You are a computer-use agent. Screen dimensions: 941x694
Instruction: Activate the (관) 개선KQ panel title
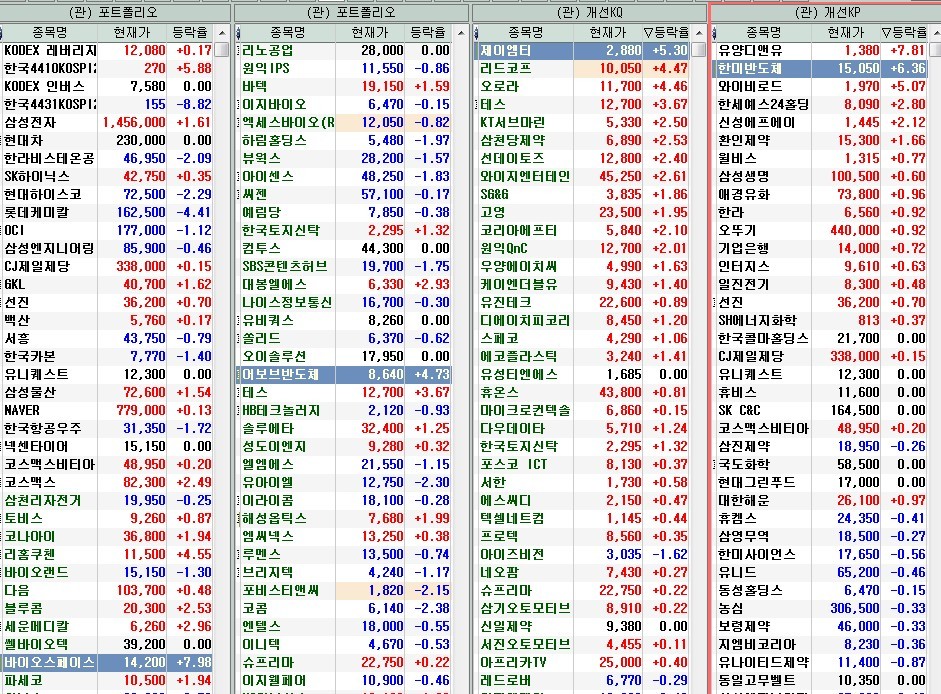(x=589, y=12)
